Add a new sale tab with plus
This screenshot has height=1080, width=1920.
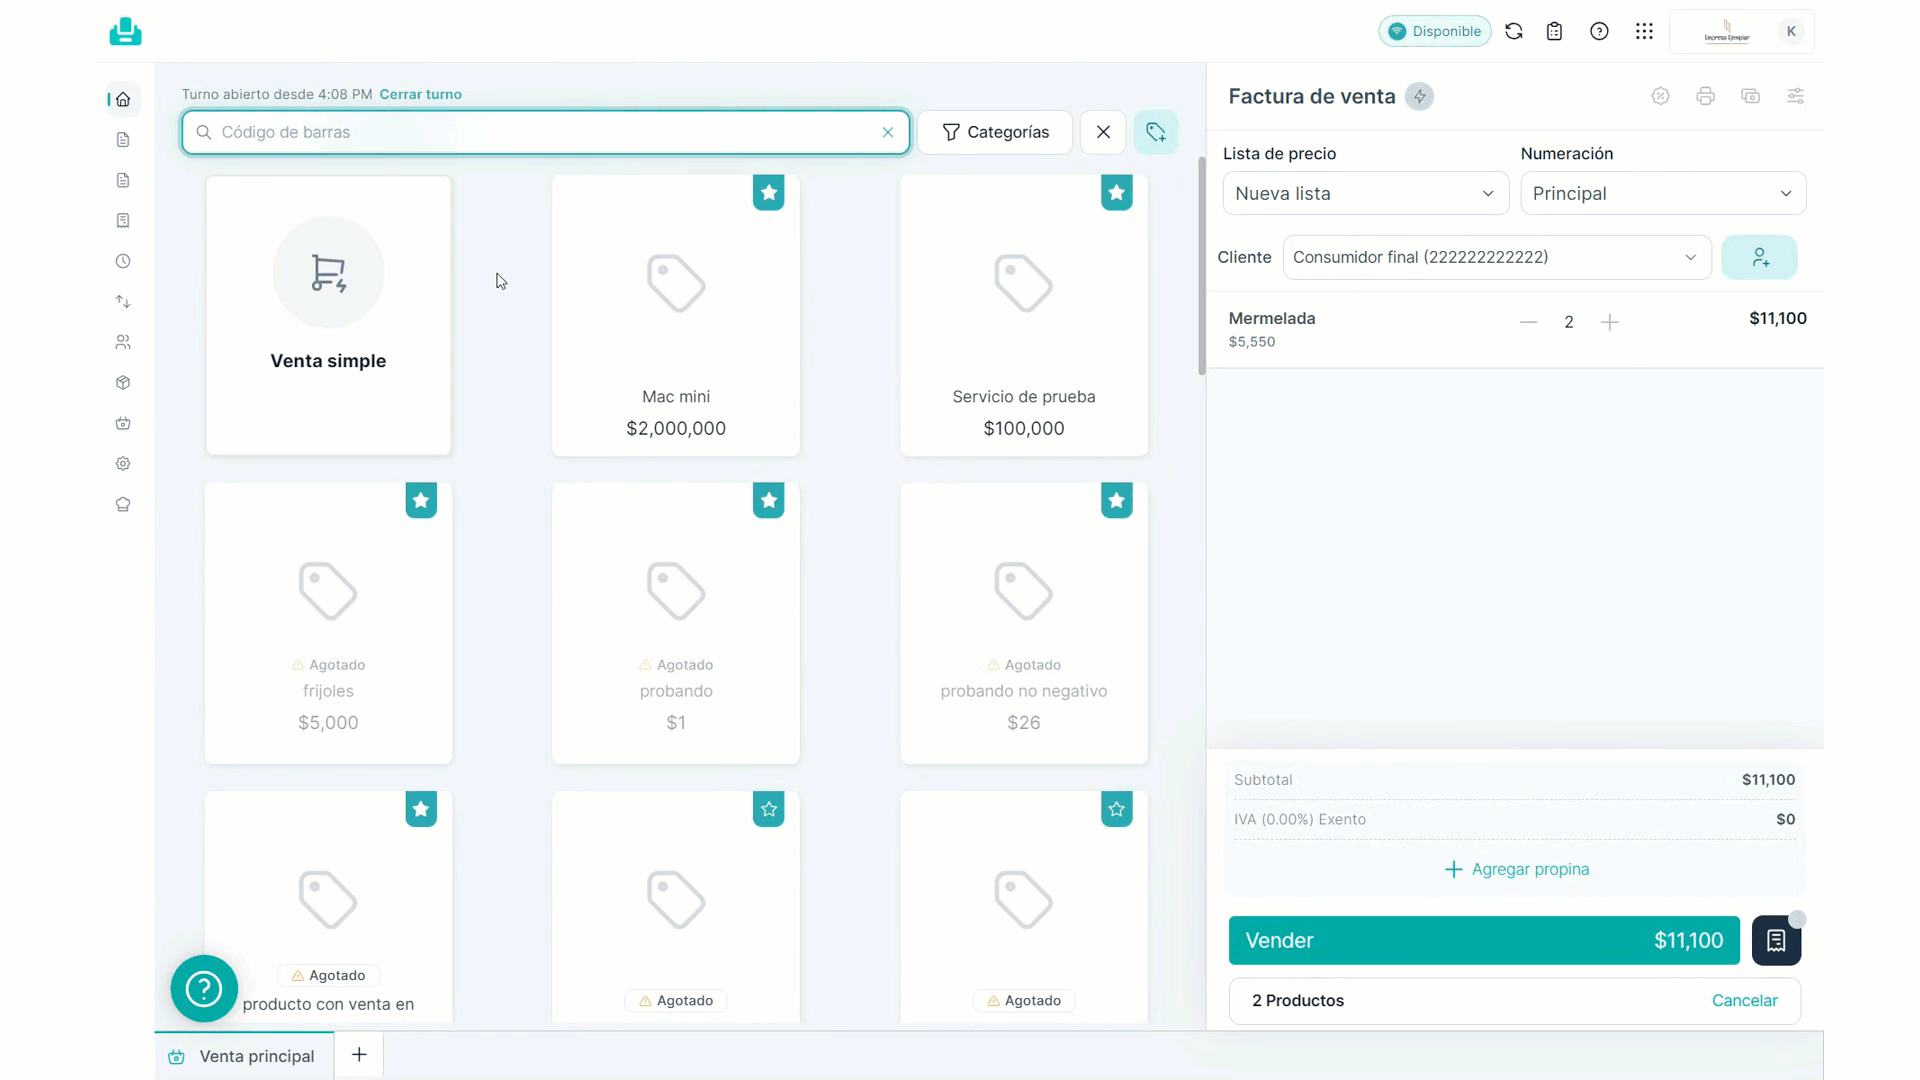pos(359,1054)
